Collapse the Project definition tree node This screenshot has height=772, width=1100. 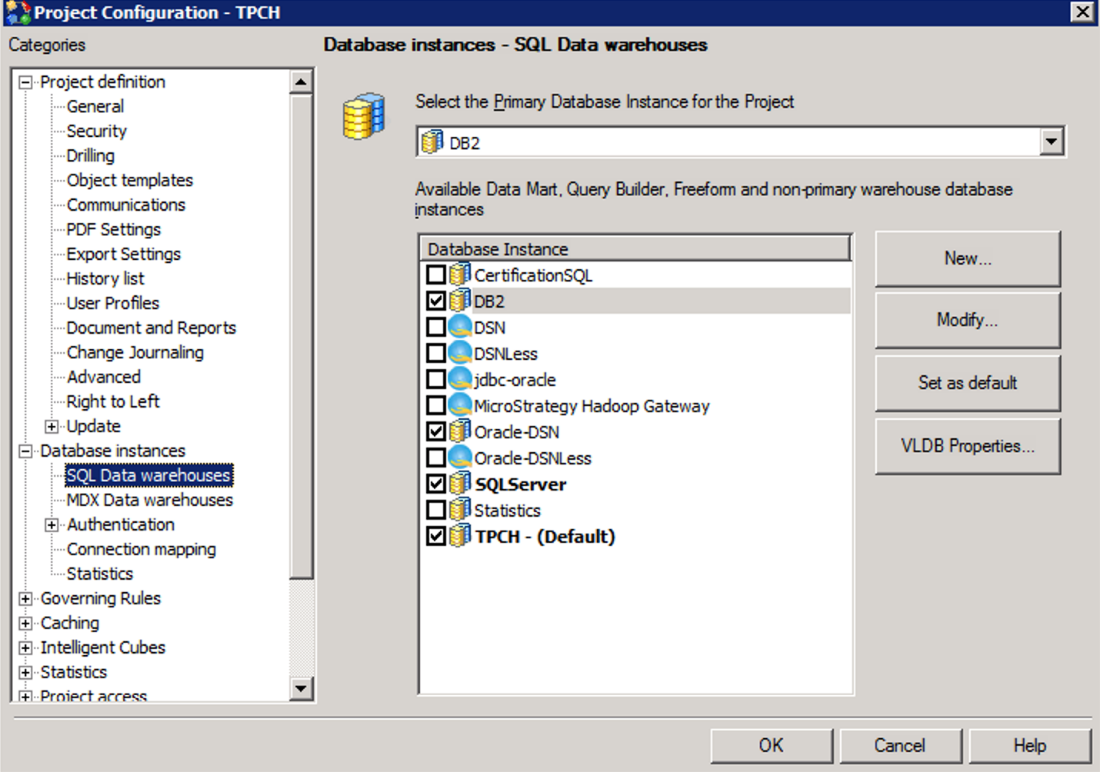coord(25,82)
